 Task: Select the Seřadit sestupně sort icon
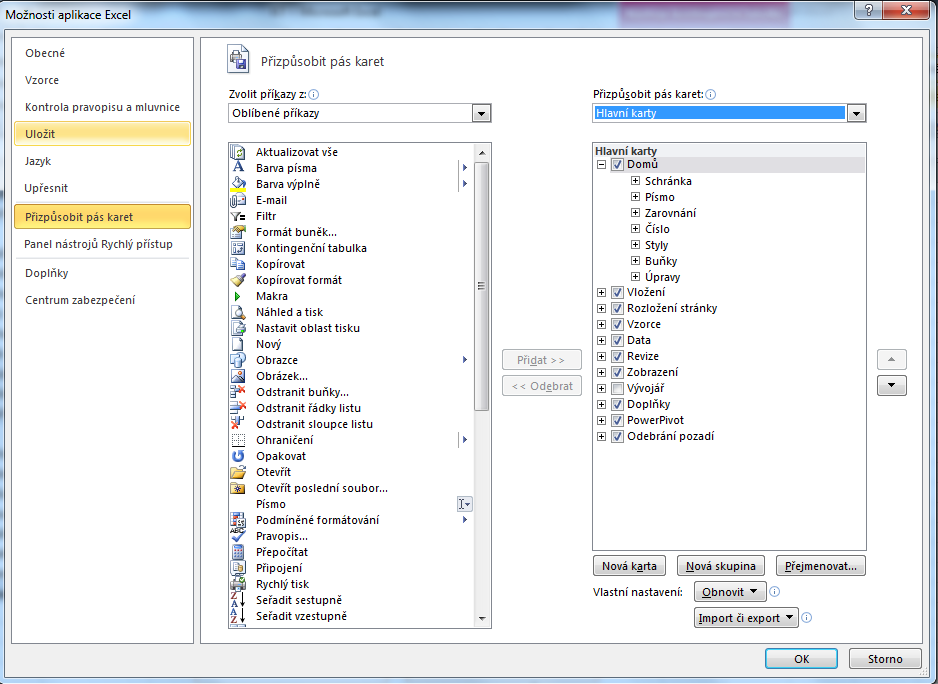tap(238, 600)
